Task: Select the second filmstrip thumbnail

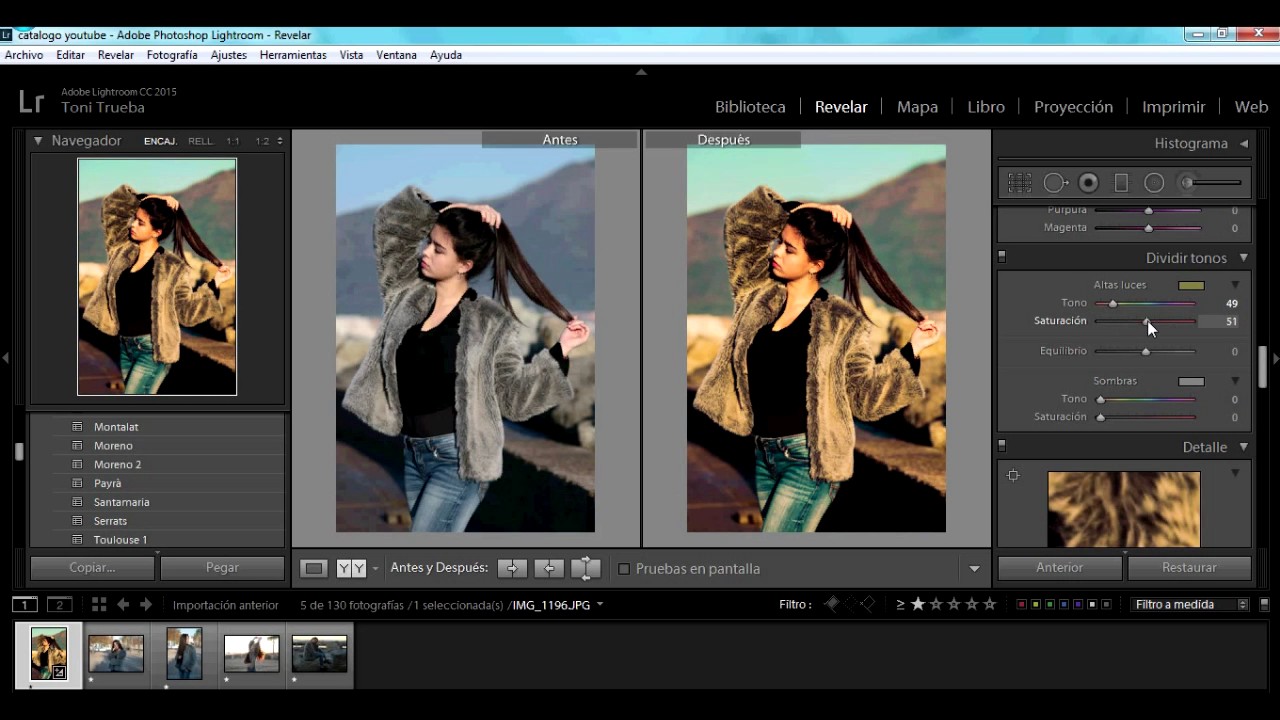Action: (116, 654)
